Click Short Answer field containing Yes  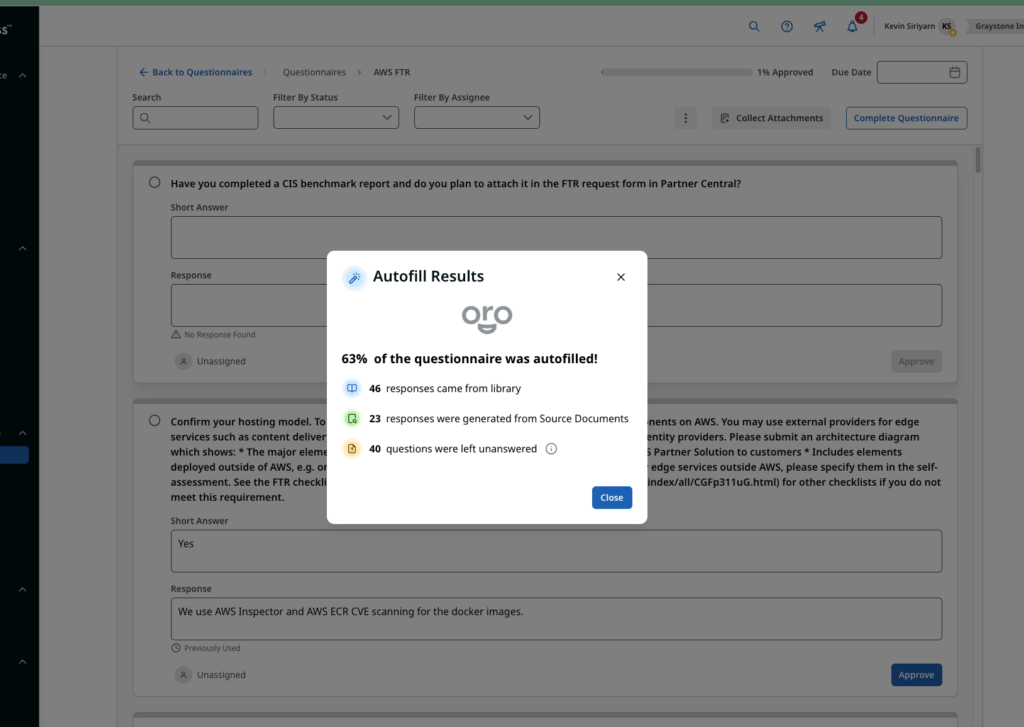(x=556, y=551)
